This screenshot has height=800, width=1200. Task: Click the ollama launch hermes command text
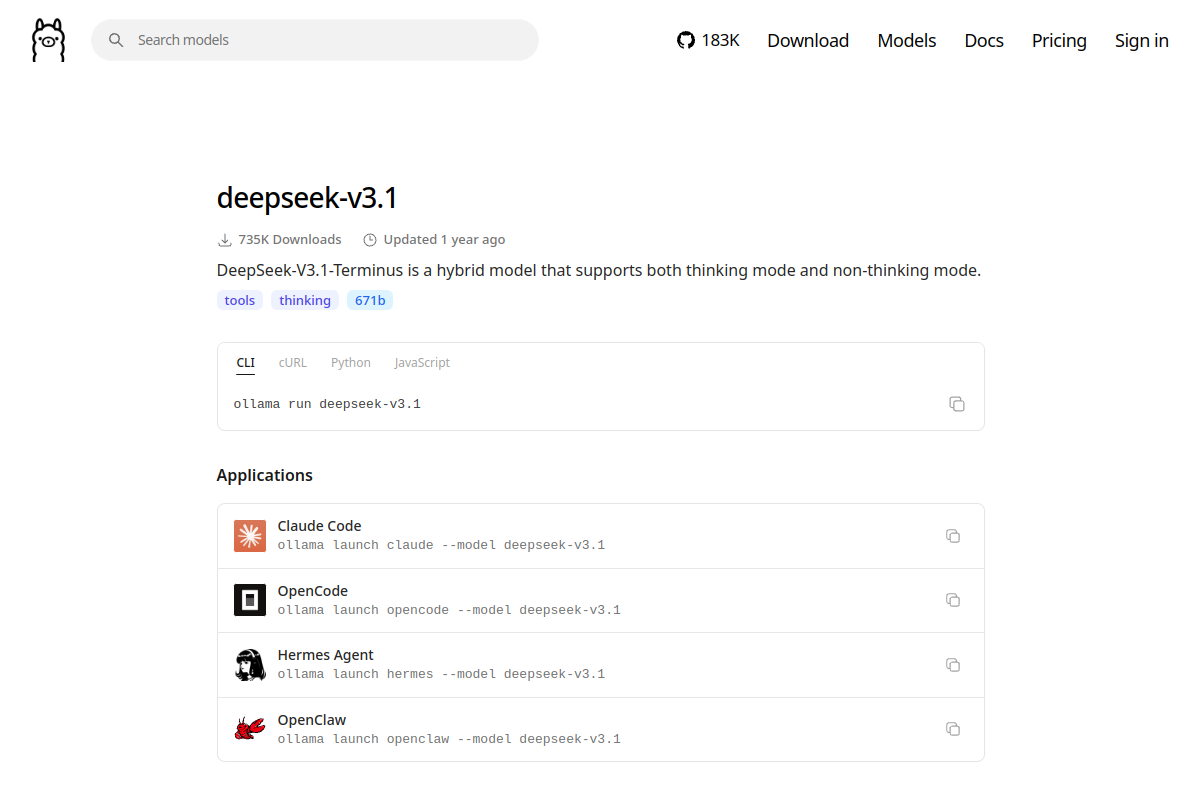click(441, 674)
